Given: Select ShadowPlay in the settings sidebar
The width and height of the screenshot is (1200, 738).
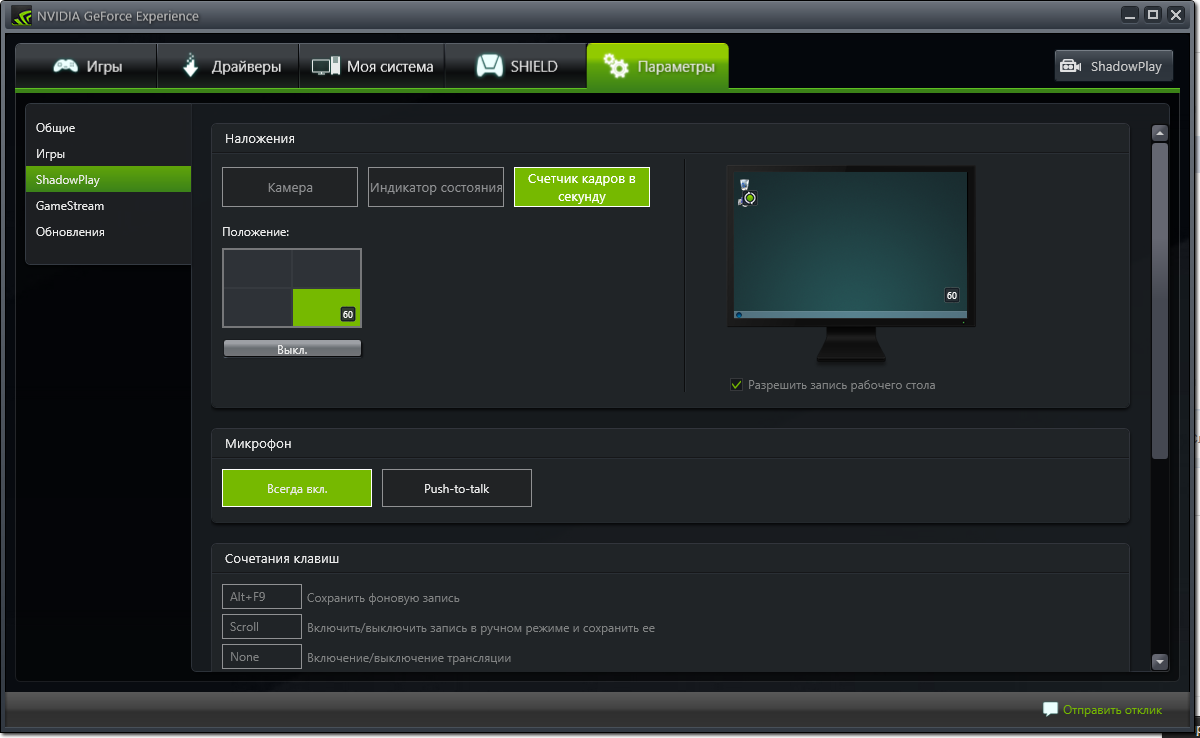Looking at the screenshot, I should 108,180.
